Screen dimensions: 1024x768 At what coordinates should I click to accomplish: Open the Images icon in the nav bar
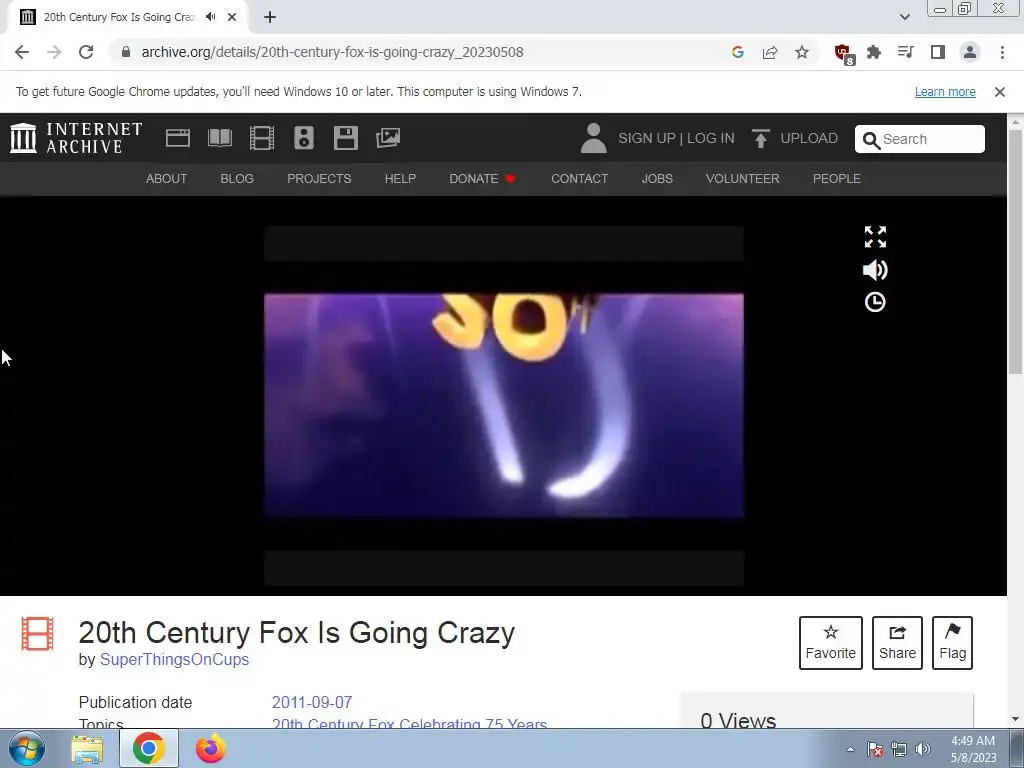point(388,138)
